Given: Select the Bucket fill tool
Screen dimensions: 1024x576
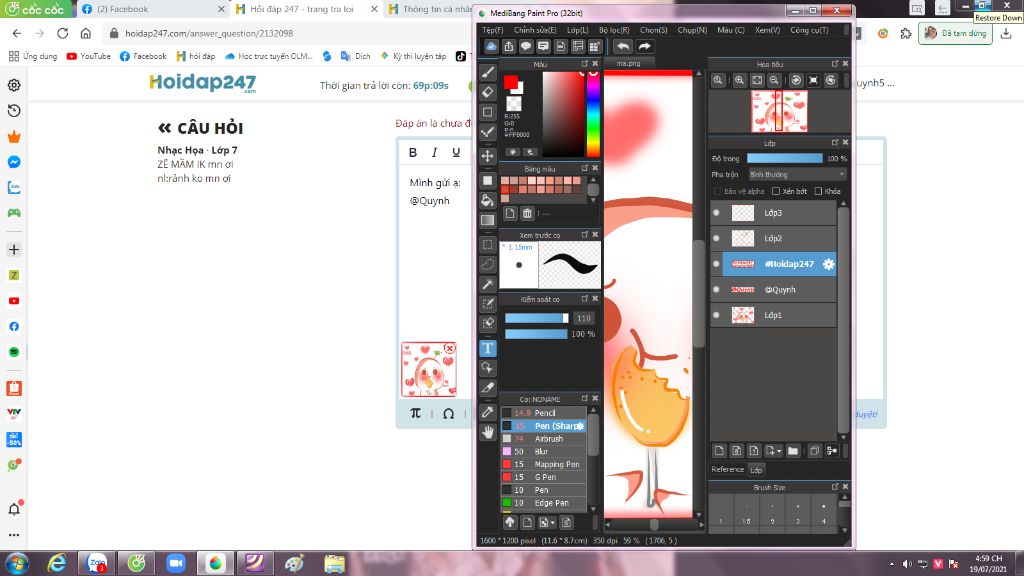Looking at the screenshot, I should pos(488,200).
